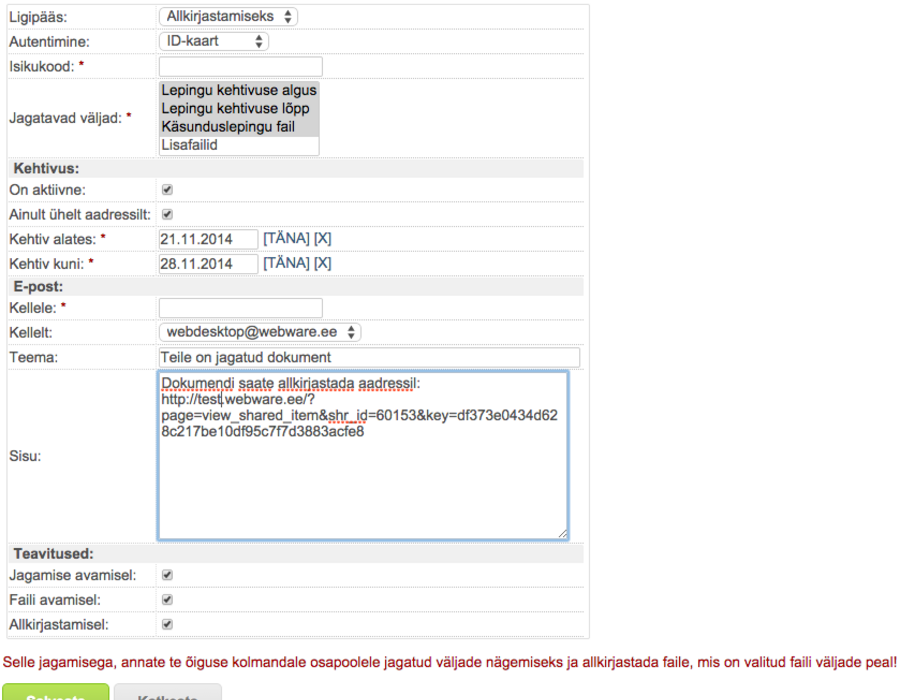The image size is (900, 700).
Task: Focus the Kellele recipient field
Action: (240, 308)
